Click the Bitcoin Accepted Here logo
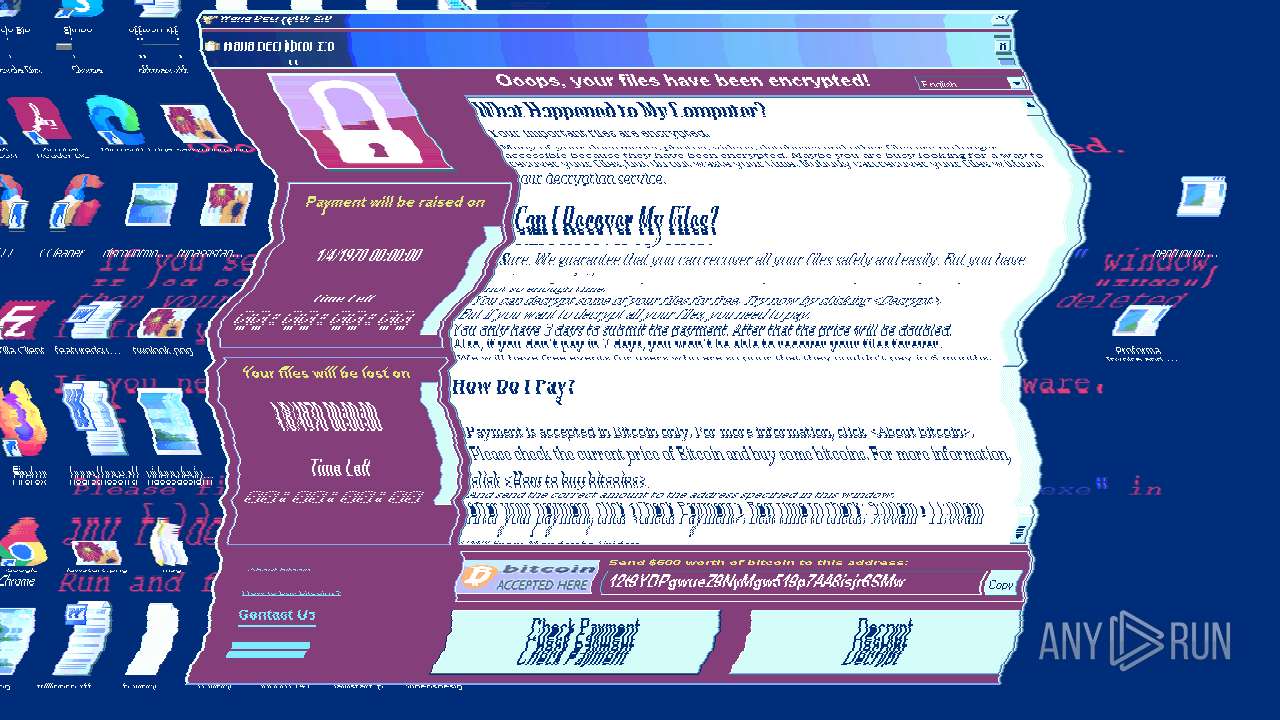 [x=527, y=578]
